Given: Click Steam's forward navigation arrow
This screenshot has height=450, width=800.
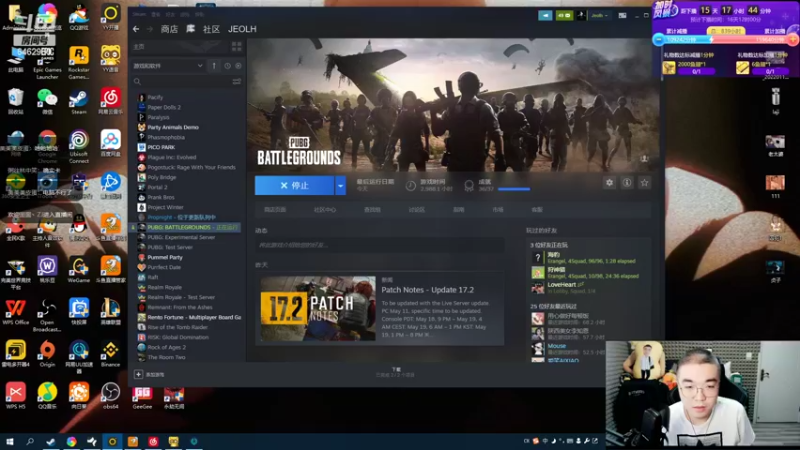Looking at the screenshot, I should coord(150,29).
